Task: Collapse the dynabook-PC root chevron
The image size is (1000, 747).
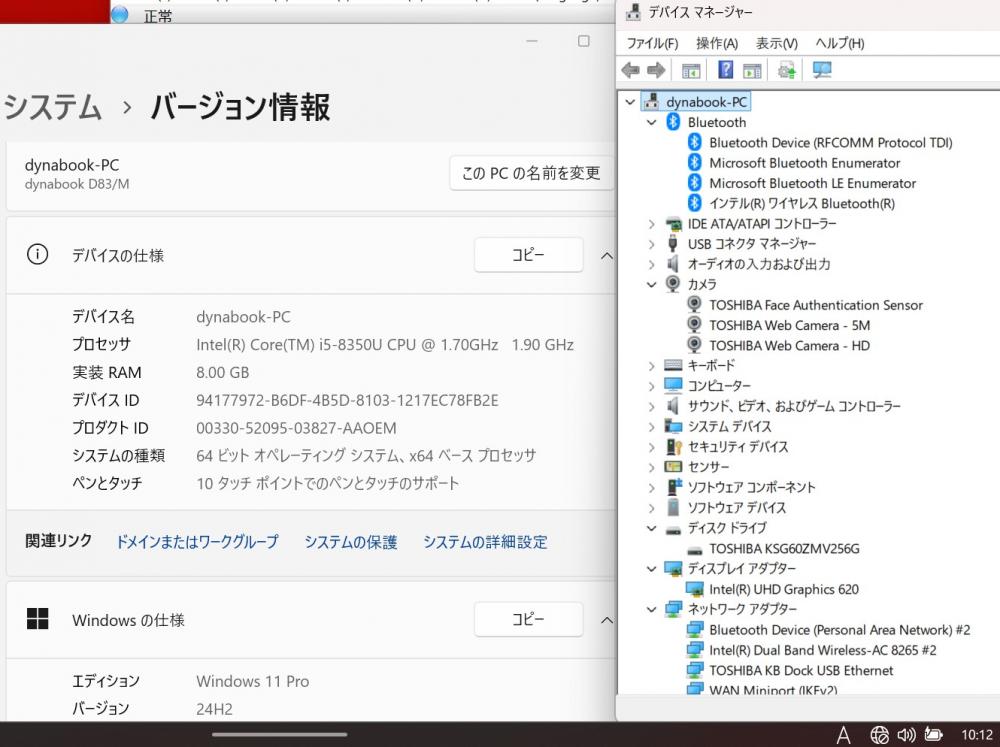Action: click(x=630, y=101)
